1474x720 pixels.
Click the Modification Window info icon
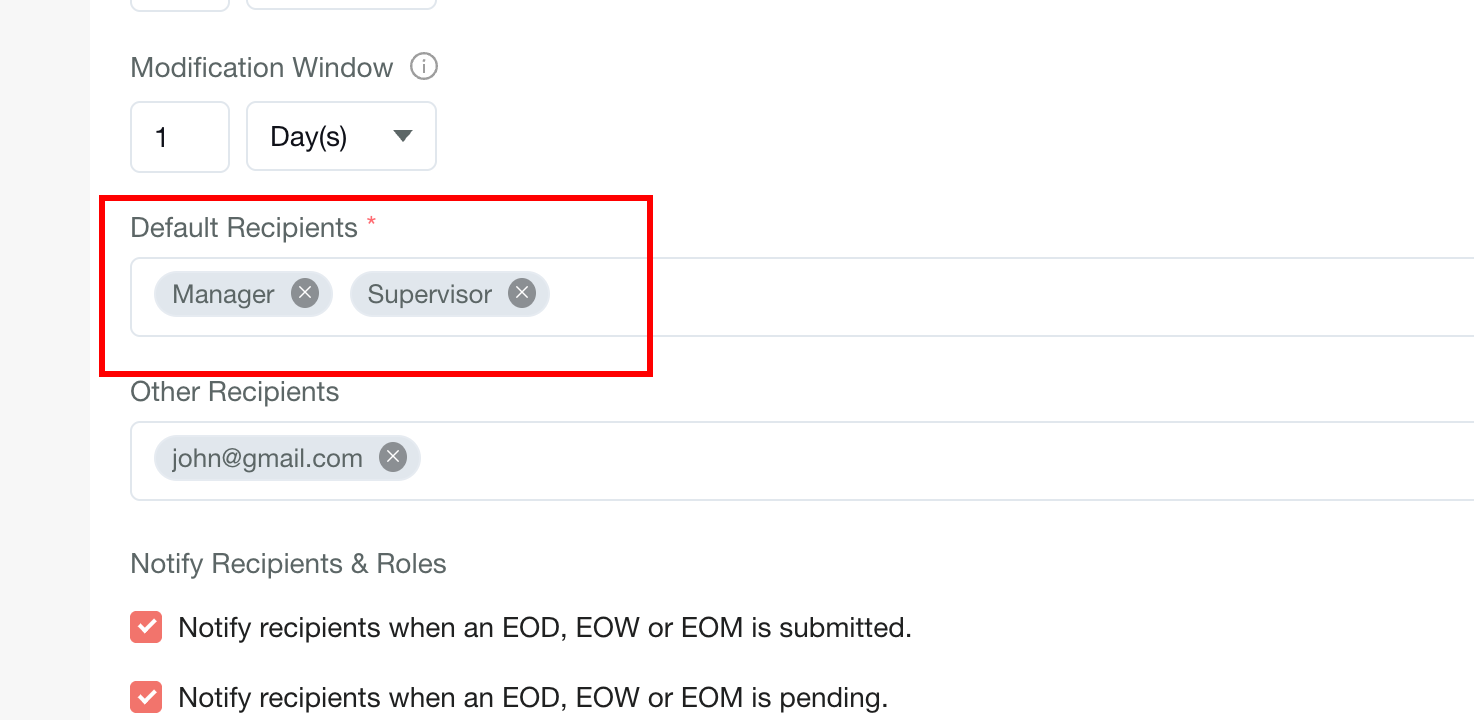[425, 67]
